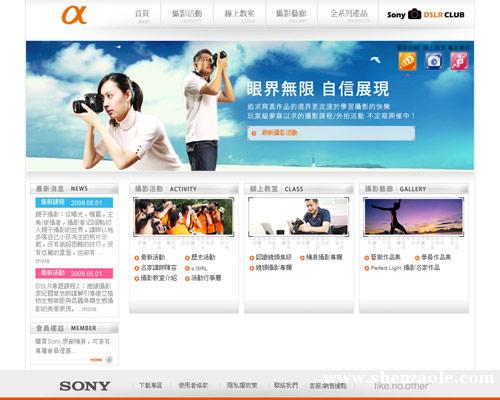500x400 pixels.
Task: Click the like.no.other footer slogan
Action: click(401, 386)
